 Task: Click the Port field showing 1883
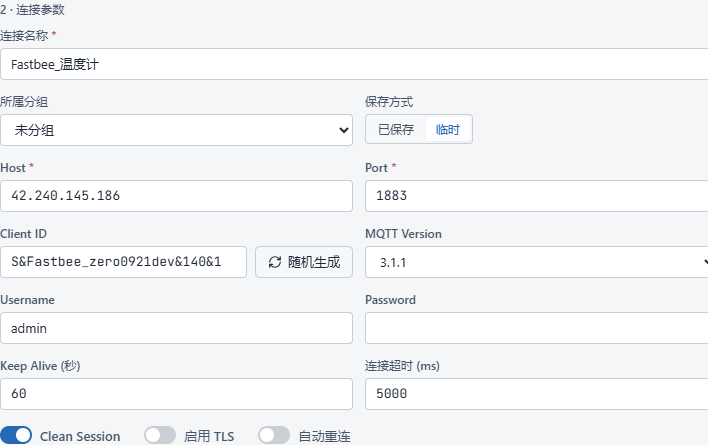click(x=536, y=196)
